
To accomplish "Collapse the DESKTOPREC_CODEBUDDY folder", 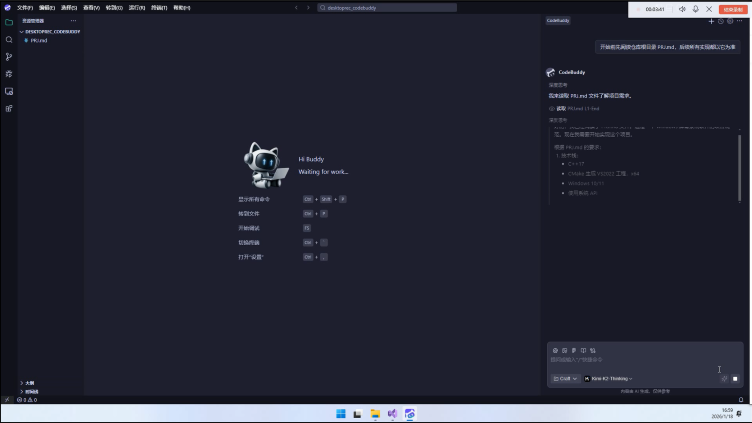I will point(50,32).
